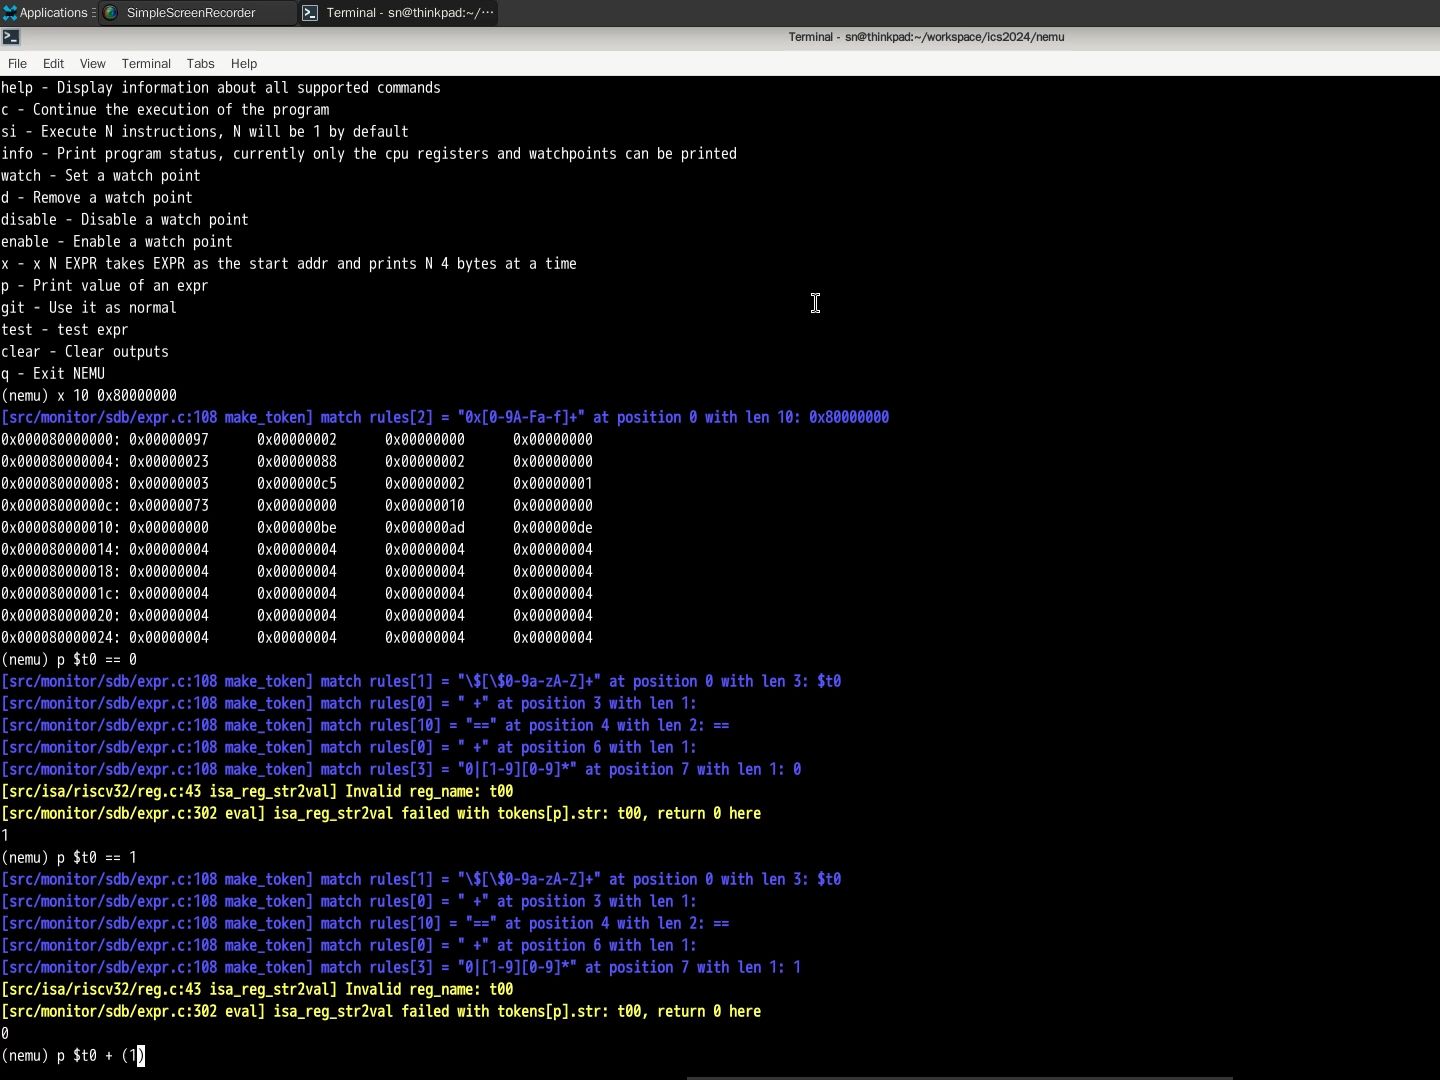Open the View menu

(x=93, y=63)
